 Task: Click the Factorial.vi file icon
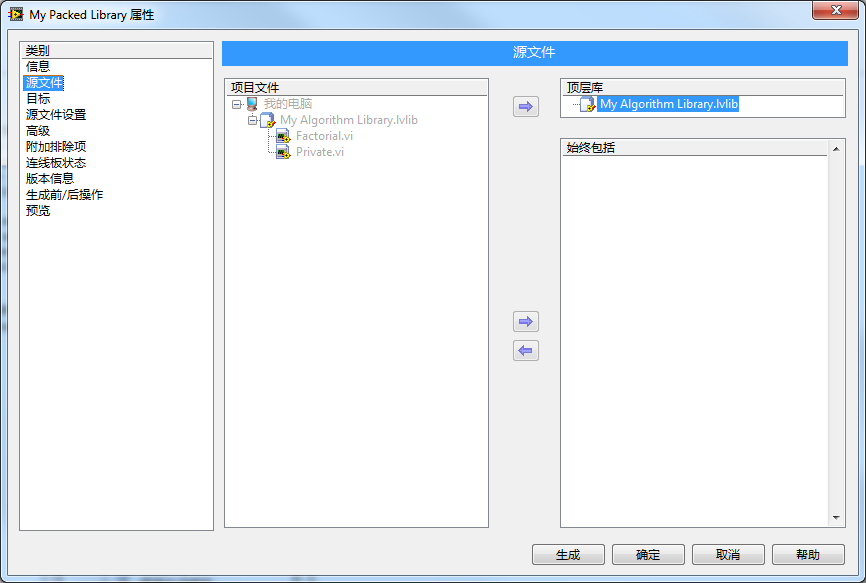[x=283, y=136]
